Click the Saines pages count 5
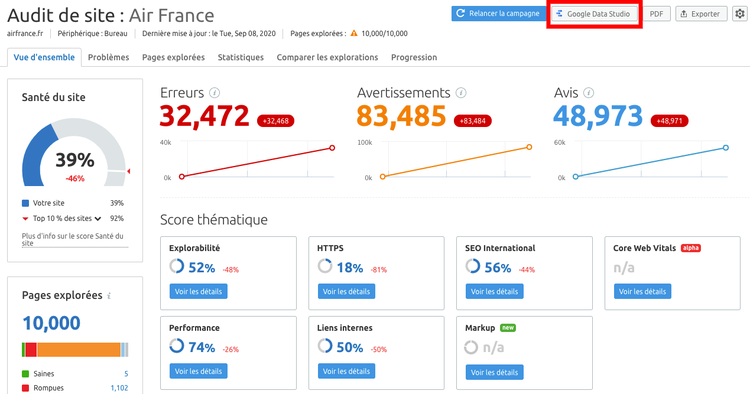Image resolution: width=750 pixels, height=394 pixels. (x=126, y=374)
